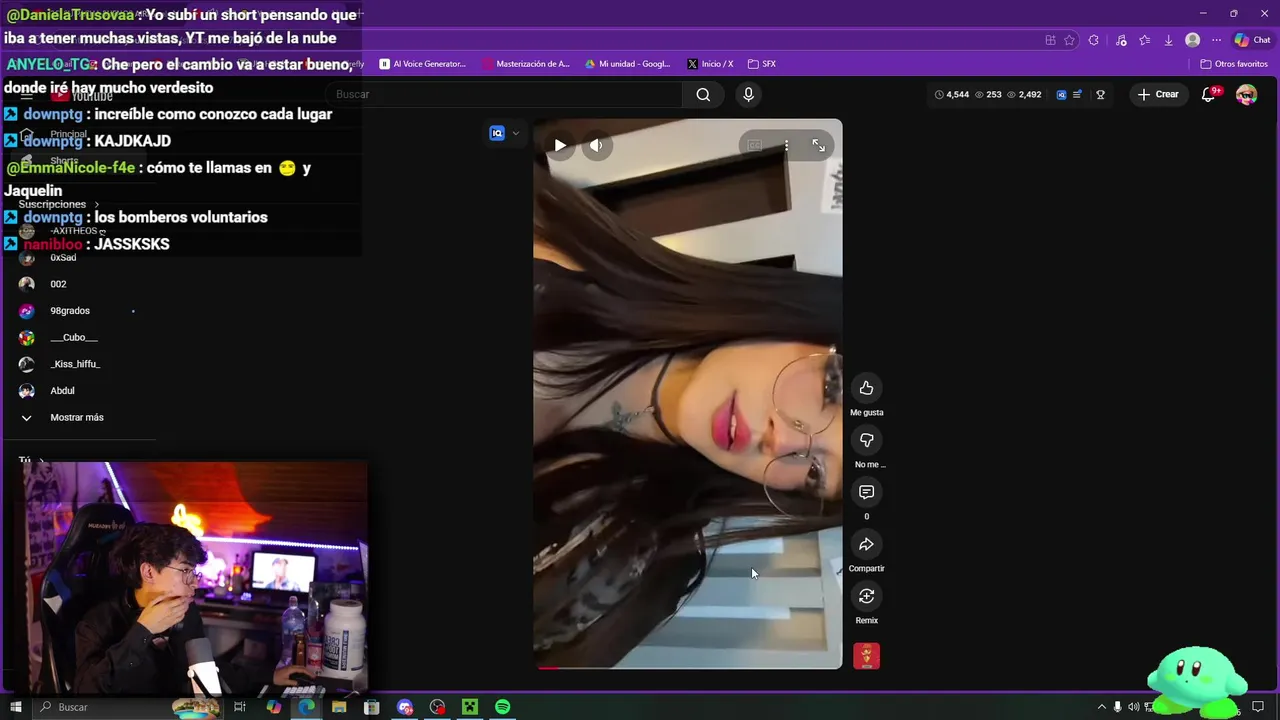Open the browser Extensions puzzle icon
The image size is (1280, 720).
1093,40
